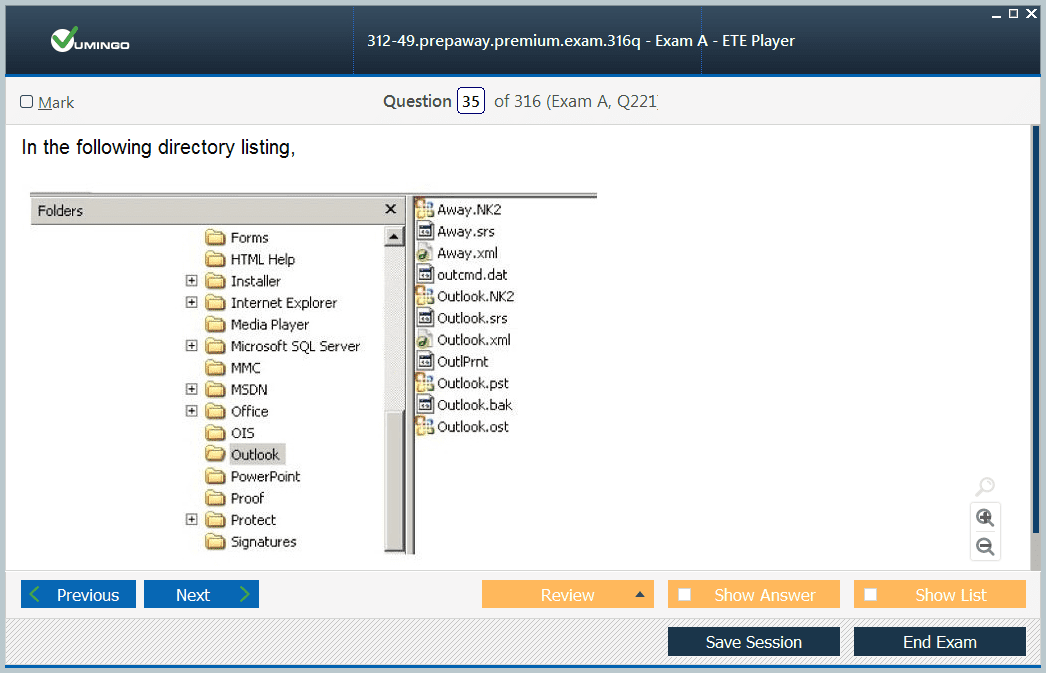Click the Proof folder icon
Screen dimensions: 1046x673
215,498
